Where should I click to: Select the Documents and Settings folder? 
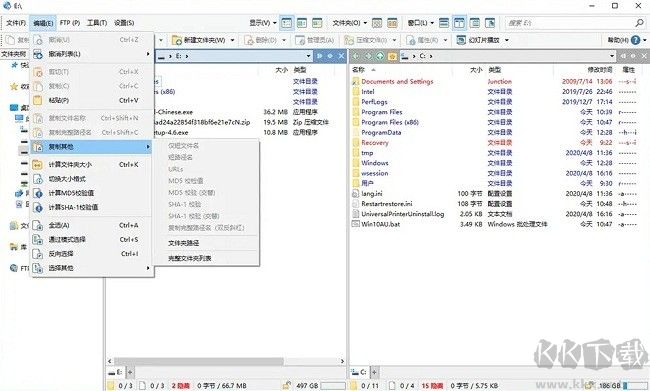[x=397, y=81]
